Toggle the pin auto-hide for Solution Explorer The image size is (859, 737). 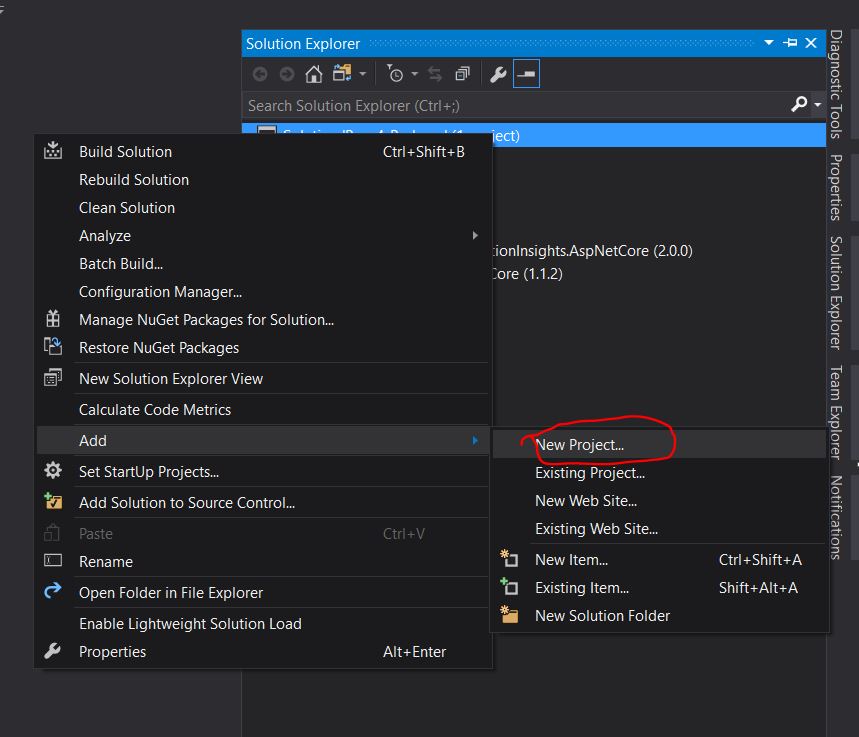pyautogui.click(x=790, y=43)
